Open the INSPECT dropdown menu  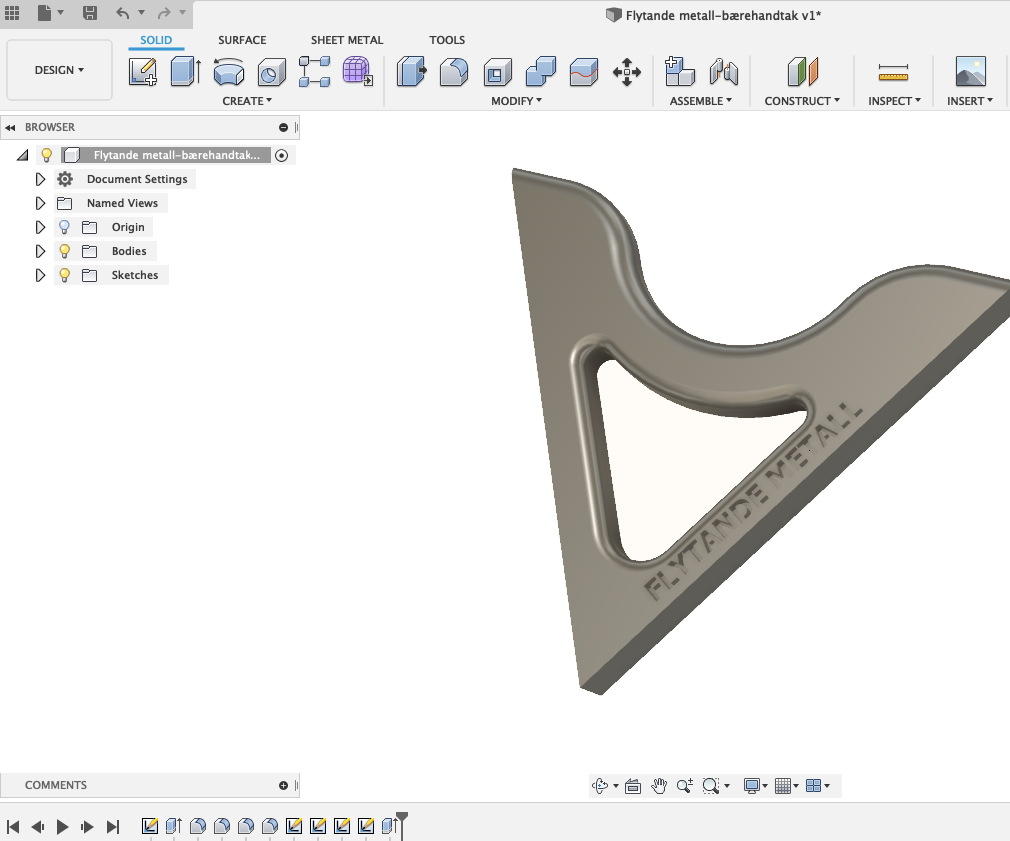coord(894,101)
